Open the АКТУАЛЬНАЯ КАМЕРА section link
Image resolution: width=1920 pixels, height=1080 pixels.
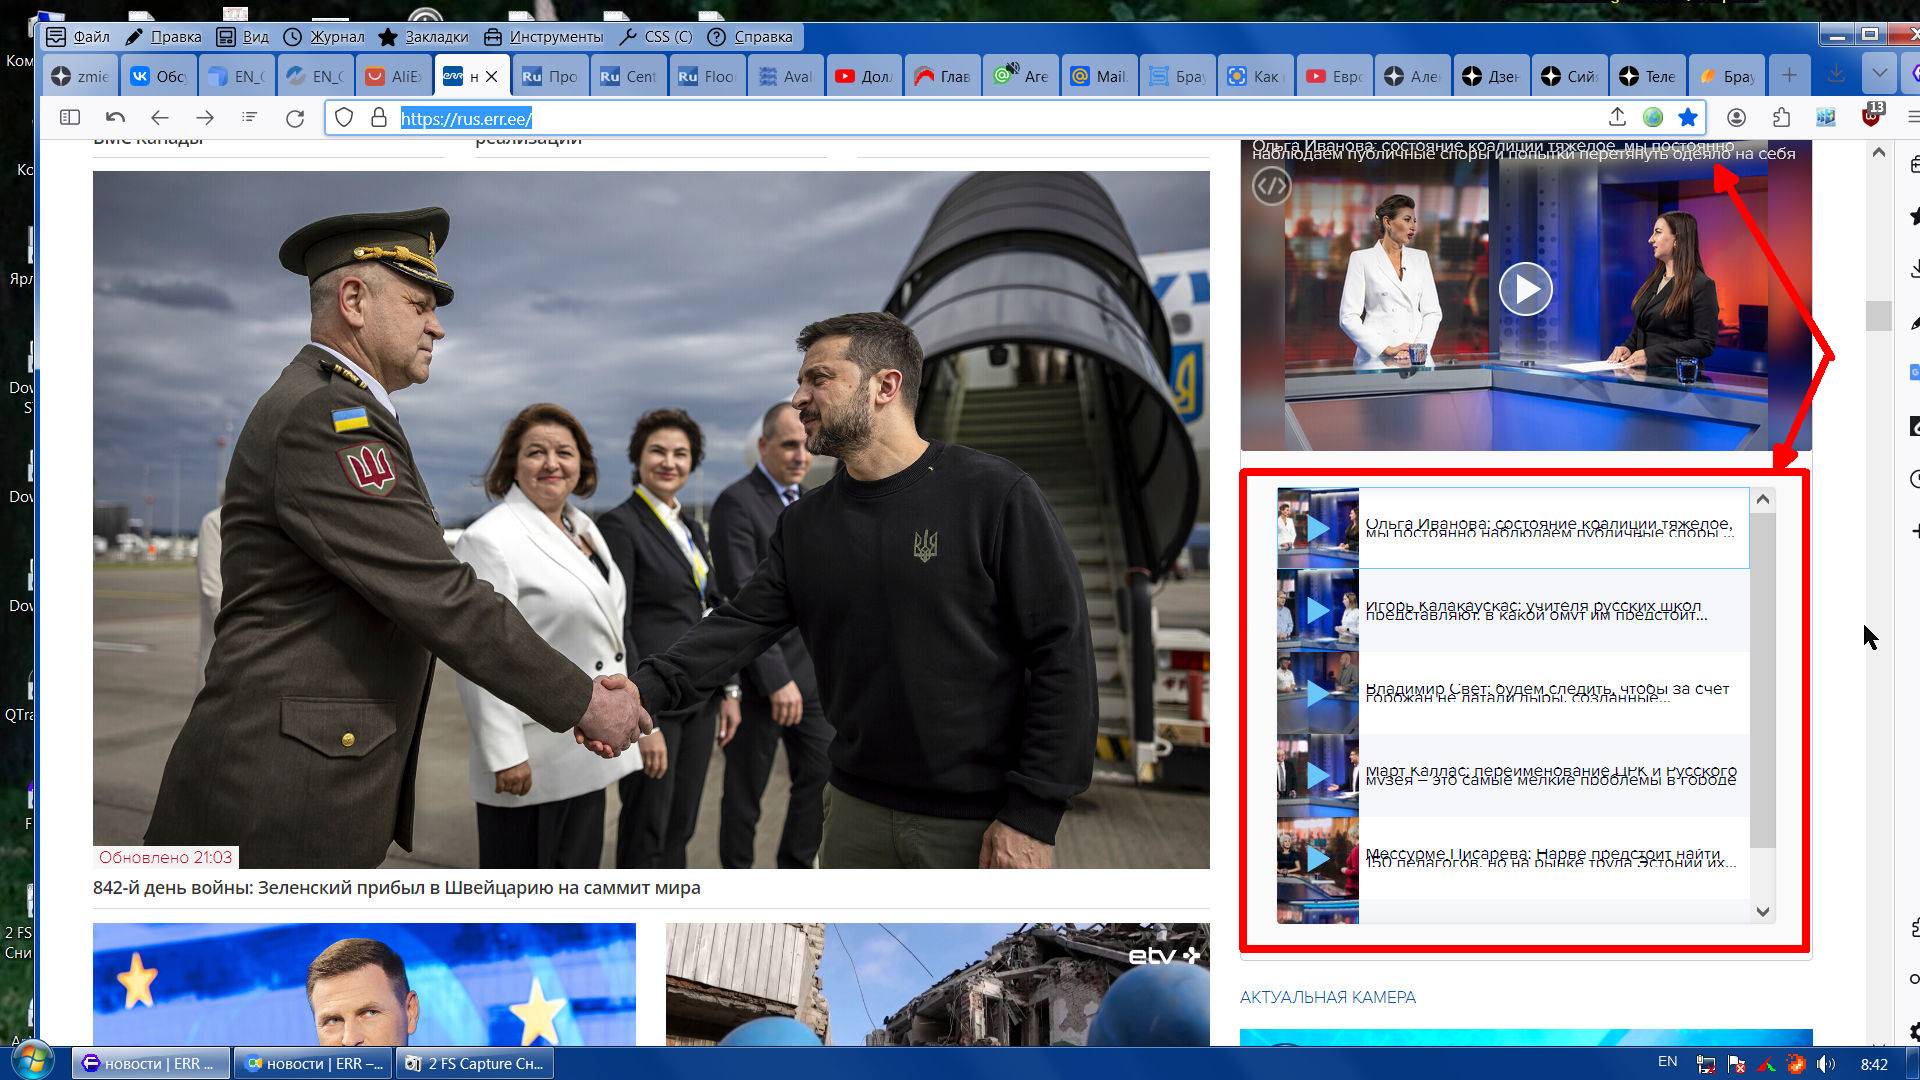pos(1327,997)
